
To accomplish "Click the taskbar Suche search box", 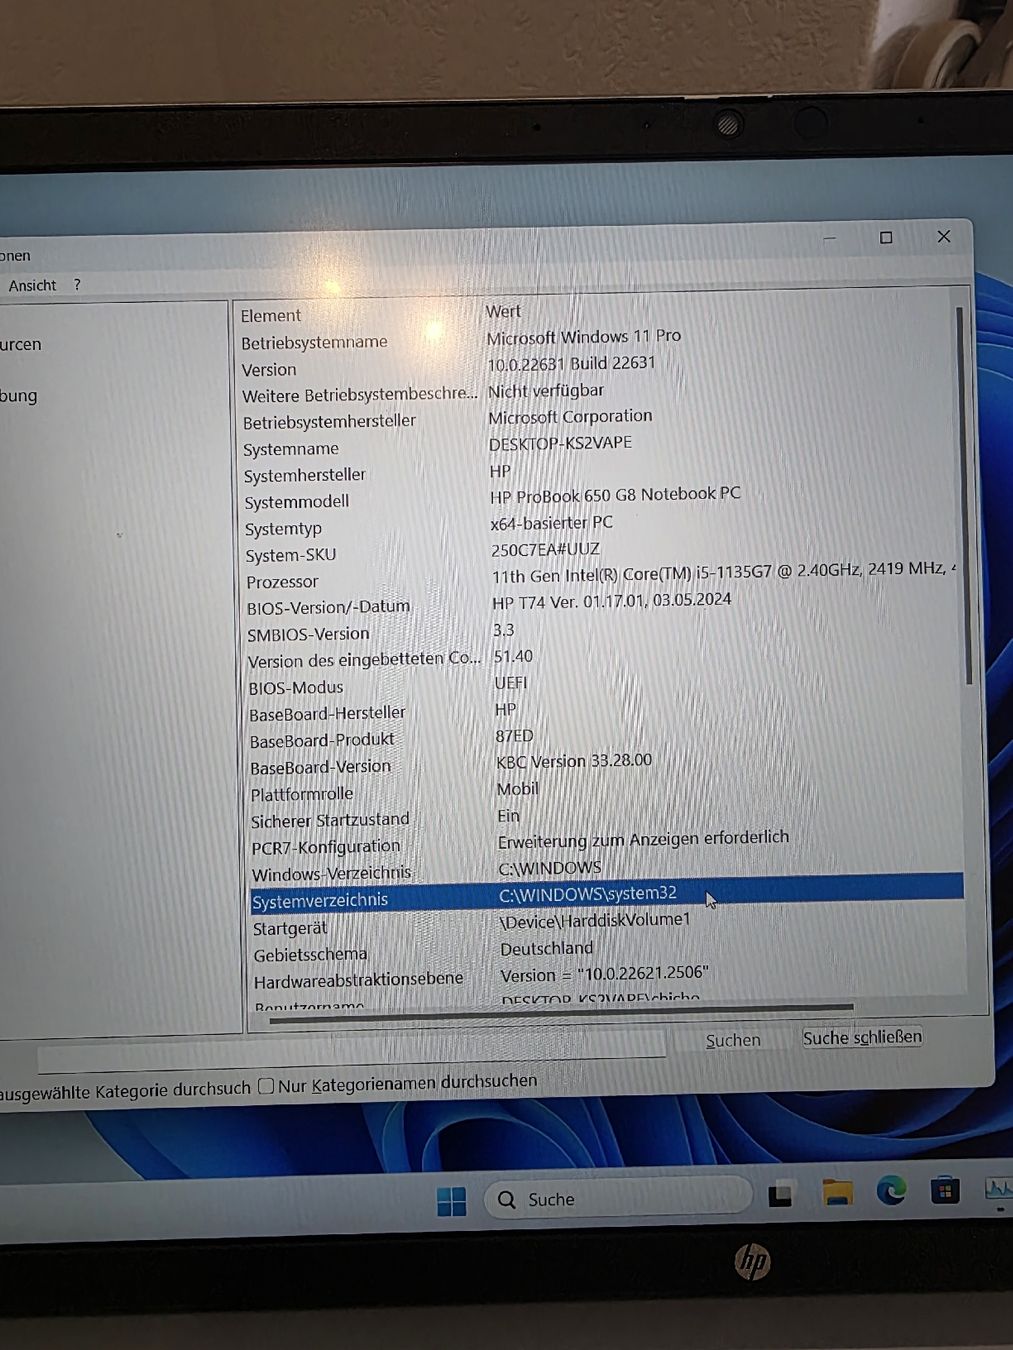I will (x=617, y=1198).
